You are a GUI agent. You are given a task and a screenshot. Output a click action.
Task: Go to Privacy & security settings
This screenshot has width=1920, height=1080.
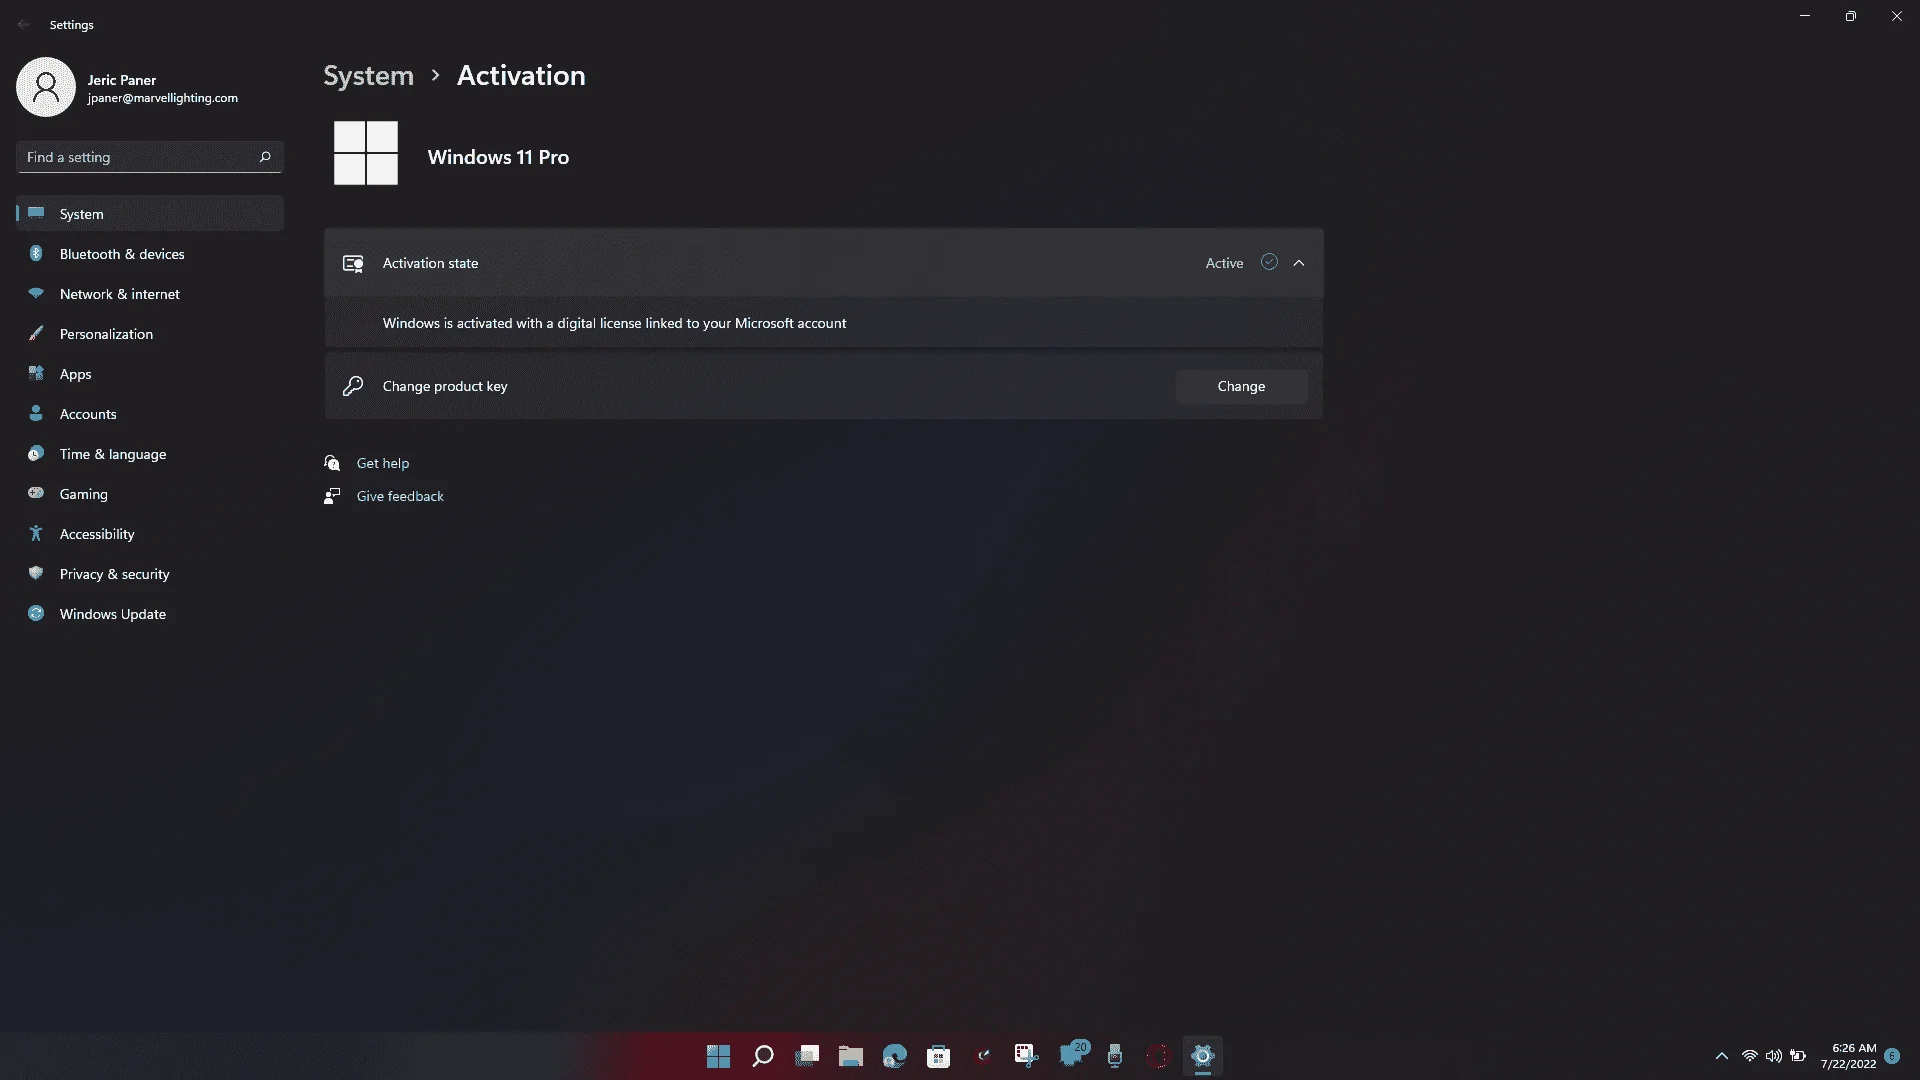(x=150, y=574)
